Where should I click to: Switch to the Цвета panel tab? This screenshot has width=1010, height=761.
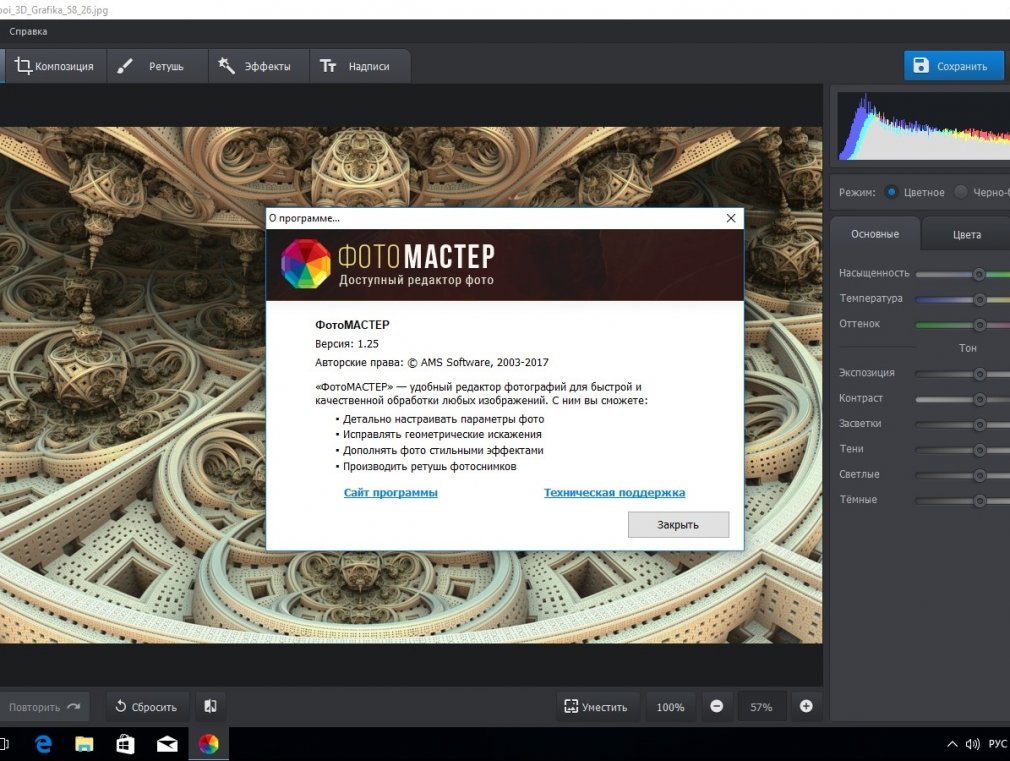coord(966,235)
